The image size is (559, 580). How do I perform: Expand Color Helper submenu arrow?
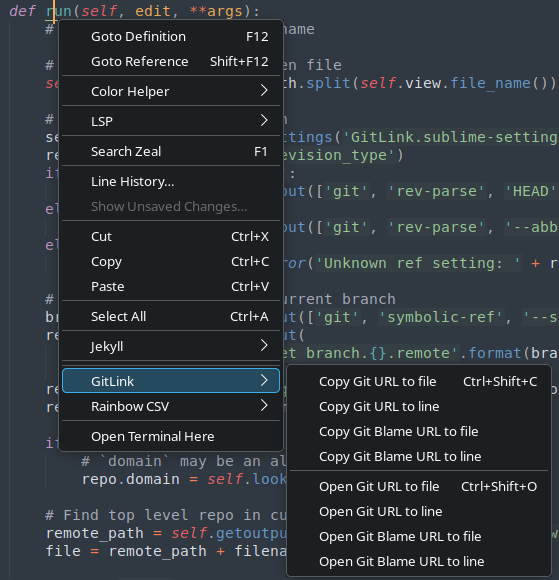tap(264, 90)
